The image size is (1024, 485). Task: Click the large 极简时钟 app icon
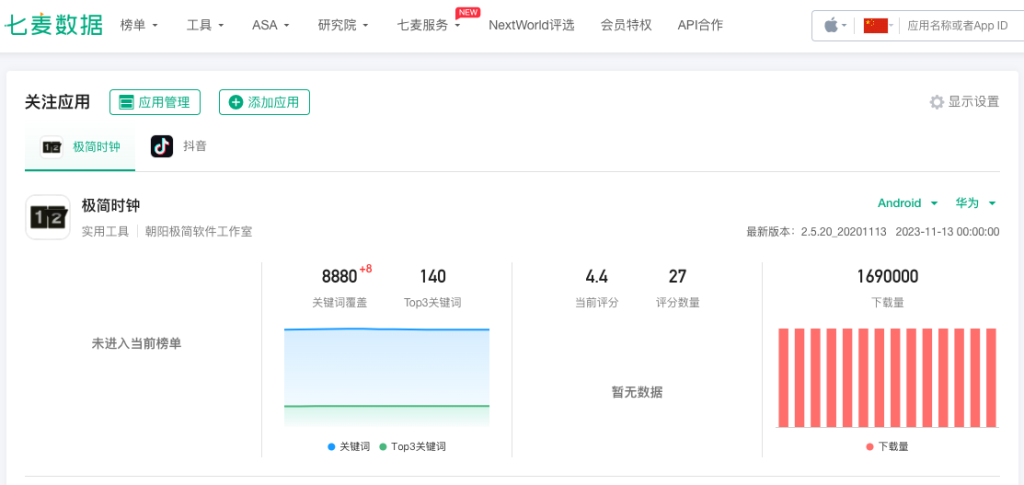pos(48,217)
